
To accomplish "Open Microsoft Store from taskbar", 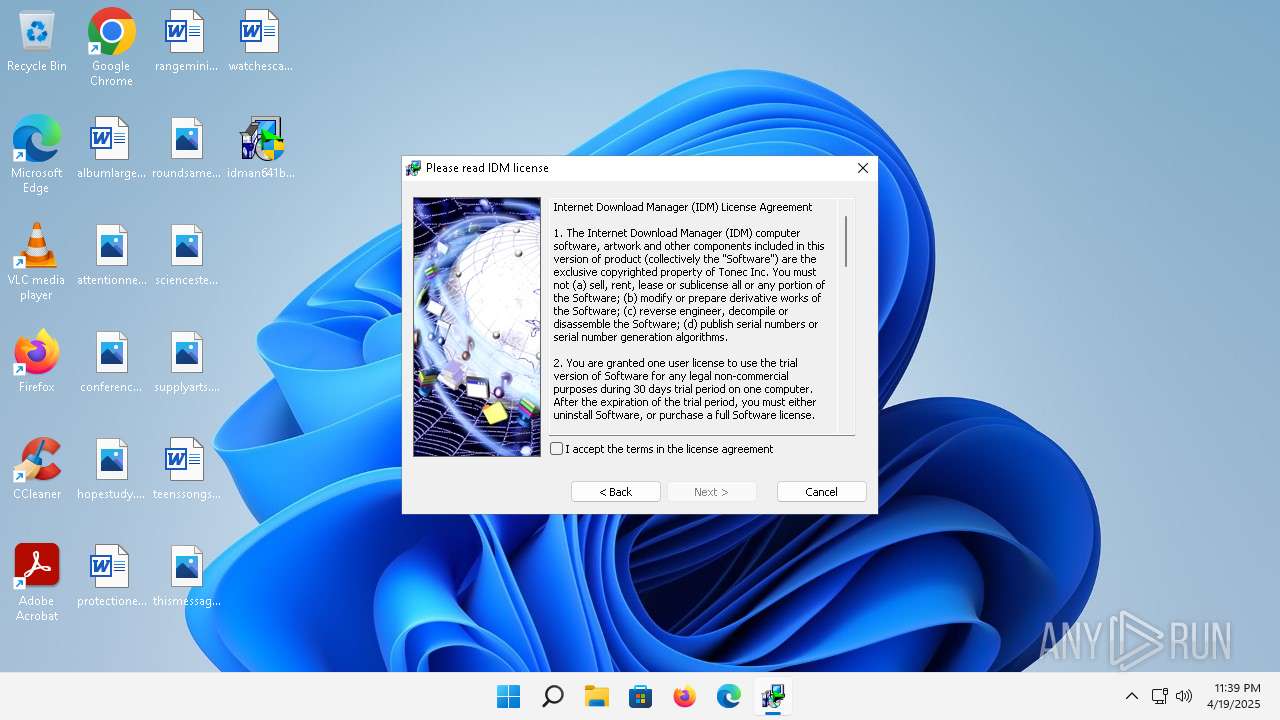I will click(640, 696).
